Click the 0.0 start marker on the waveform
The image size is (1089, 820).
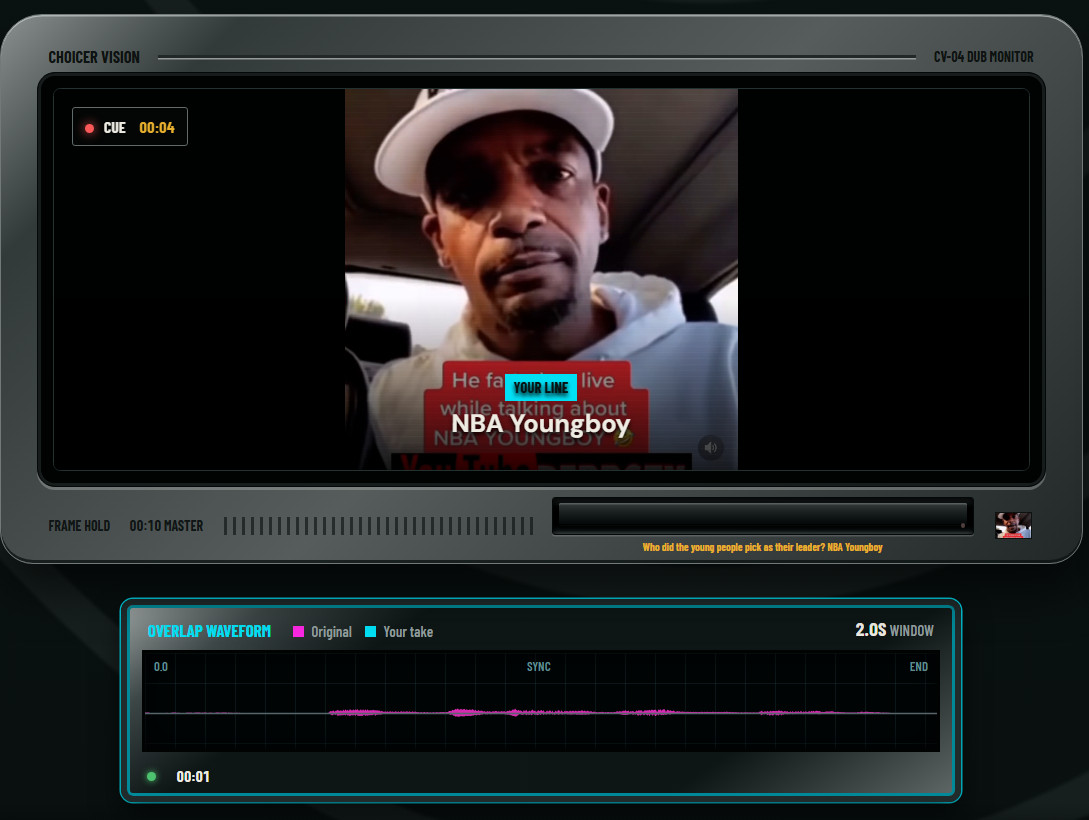point(160,667)
